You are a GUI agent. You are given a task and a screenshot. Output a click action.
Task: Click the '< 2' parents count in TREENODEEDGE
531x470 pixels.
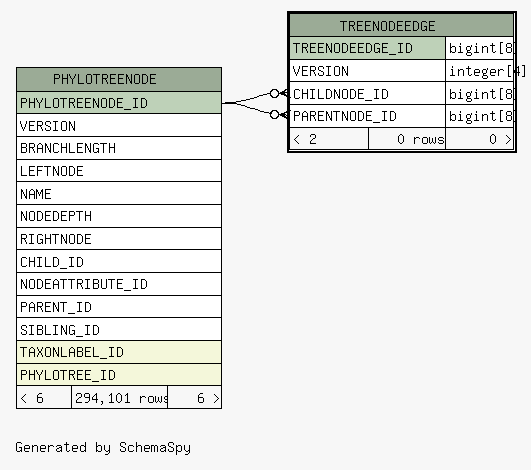pyautogui.click(x=329, y=139)
